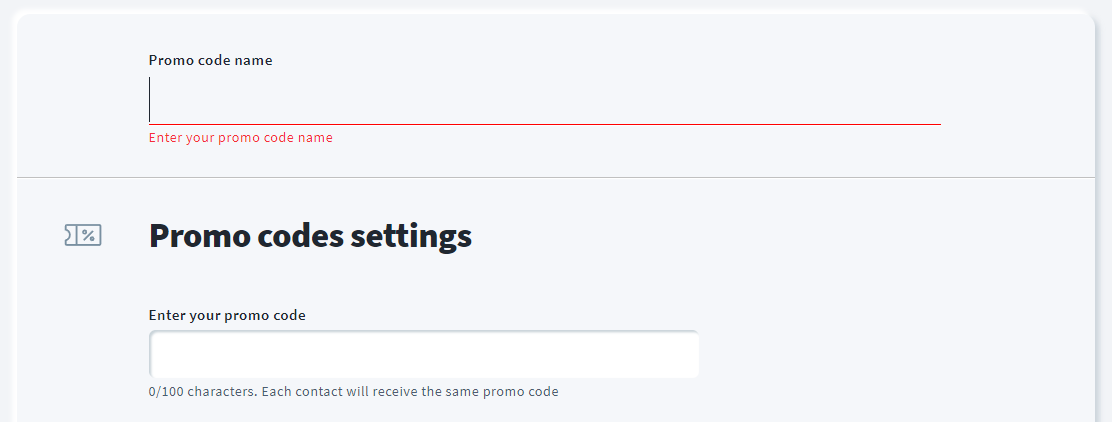The height and width of the screenshot is (422, 1112).
Task: Click the "Promo codes settings" heading
Action: click(x=310, y=235)
